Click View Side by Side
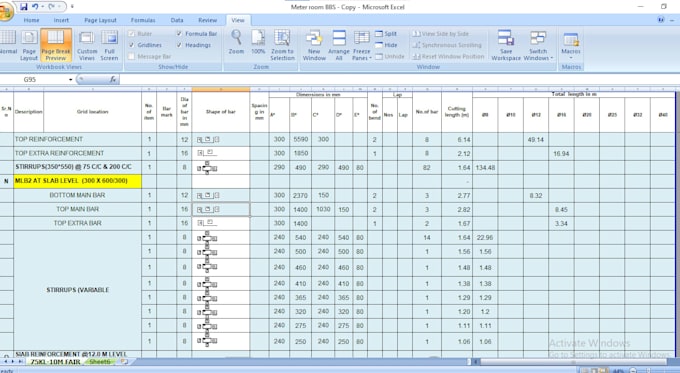Viewport: 680px width, 373px height. pos(441,33)
